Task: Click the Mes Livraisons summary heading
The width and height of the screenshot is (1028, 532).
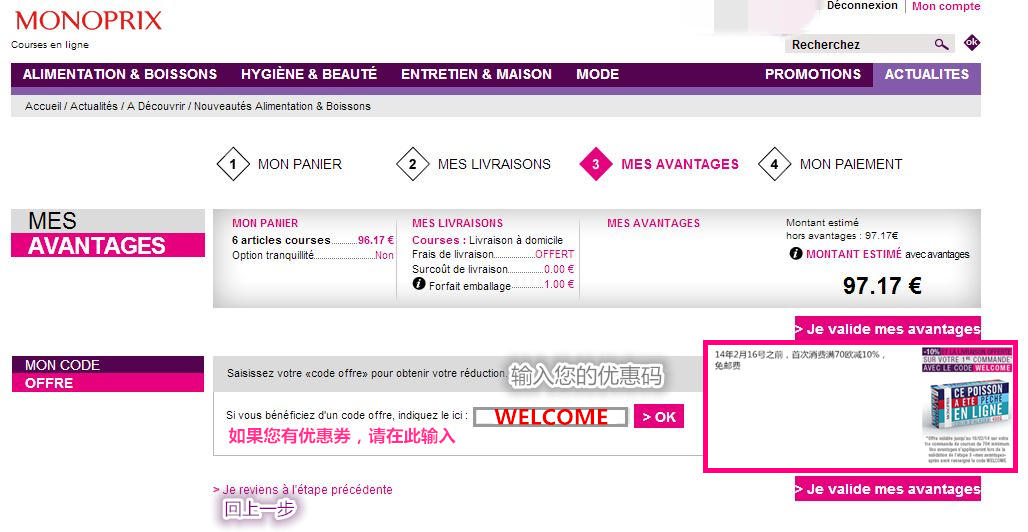Action: 458,223
